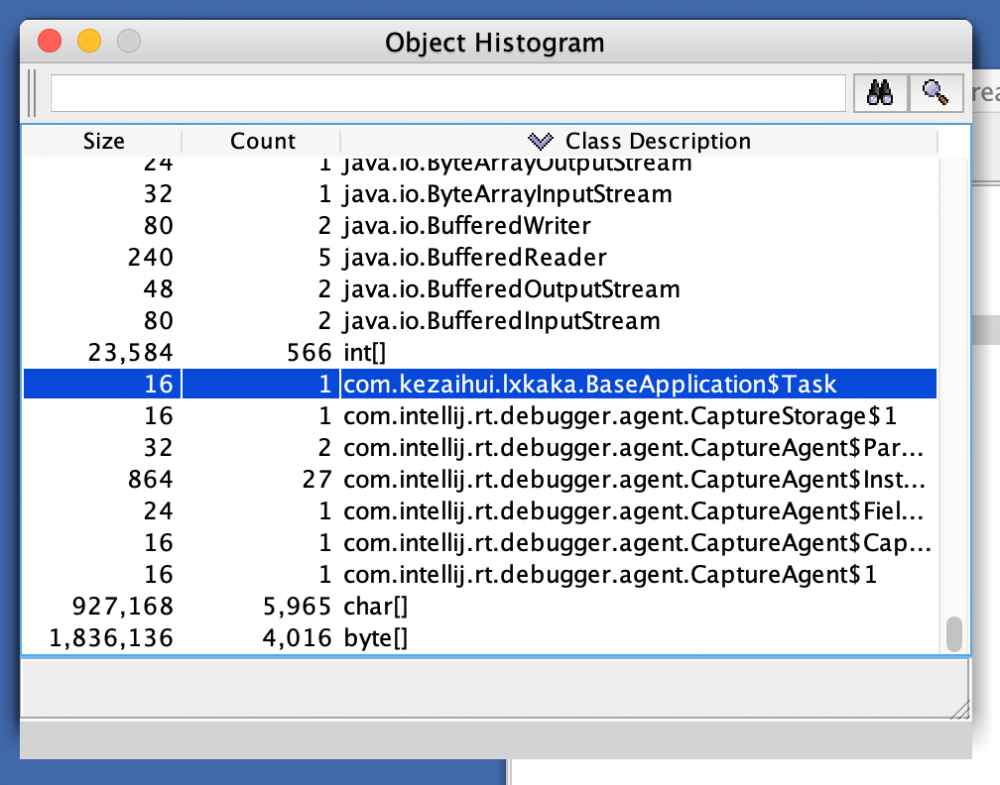Viewport: 1000px width, 785px height.
Task: Select the CaptureAgent$Par... row
Action: (480, 448)
